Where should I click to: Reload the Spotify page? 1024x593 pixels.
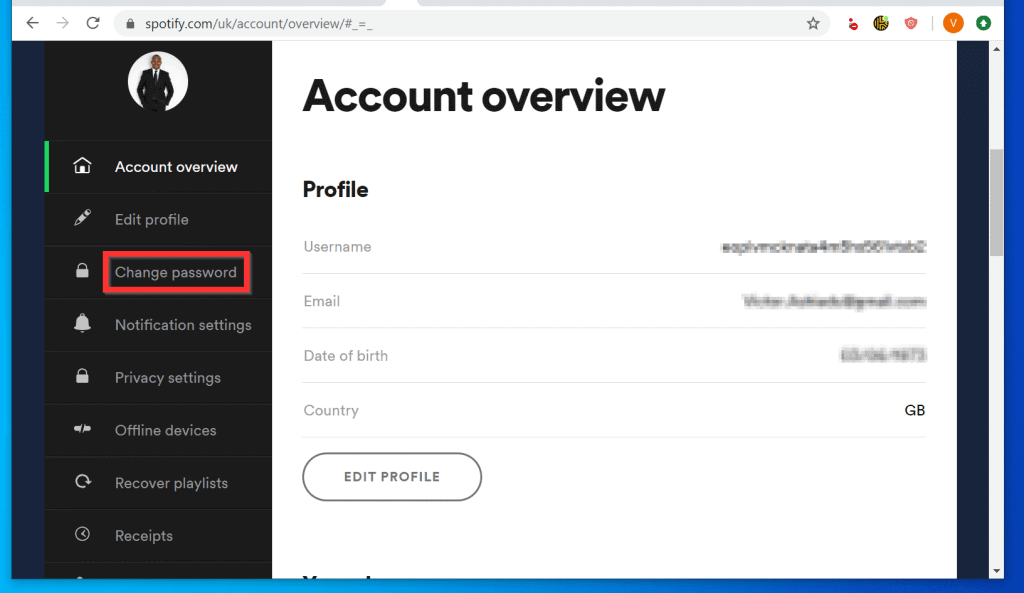(x=93, y=24)
